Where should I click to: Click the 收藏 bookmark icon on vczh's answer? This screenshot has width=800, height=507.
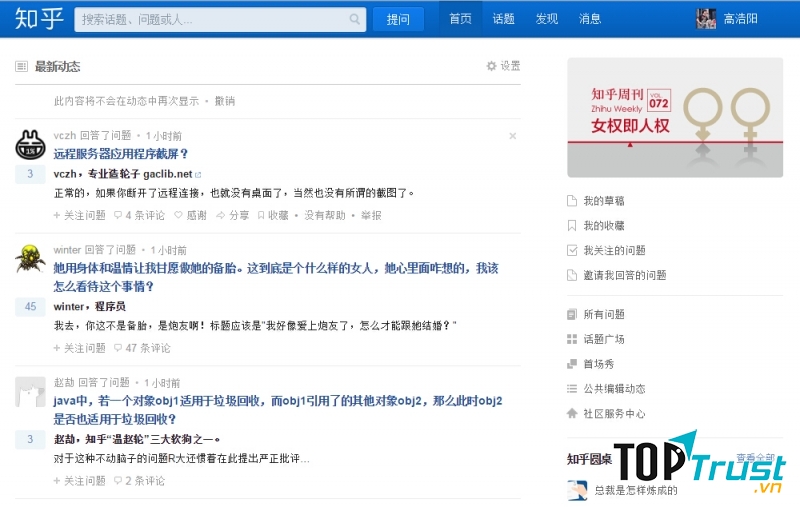[260, 215]
